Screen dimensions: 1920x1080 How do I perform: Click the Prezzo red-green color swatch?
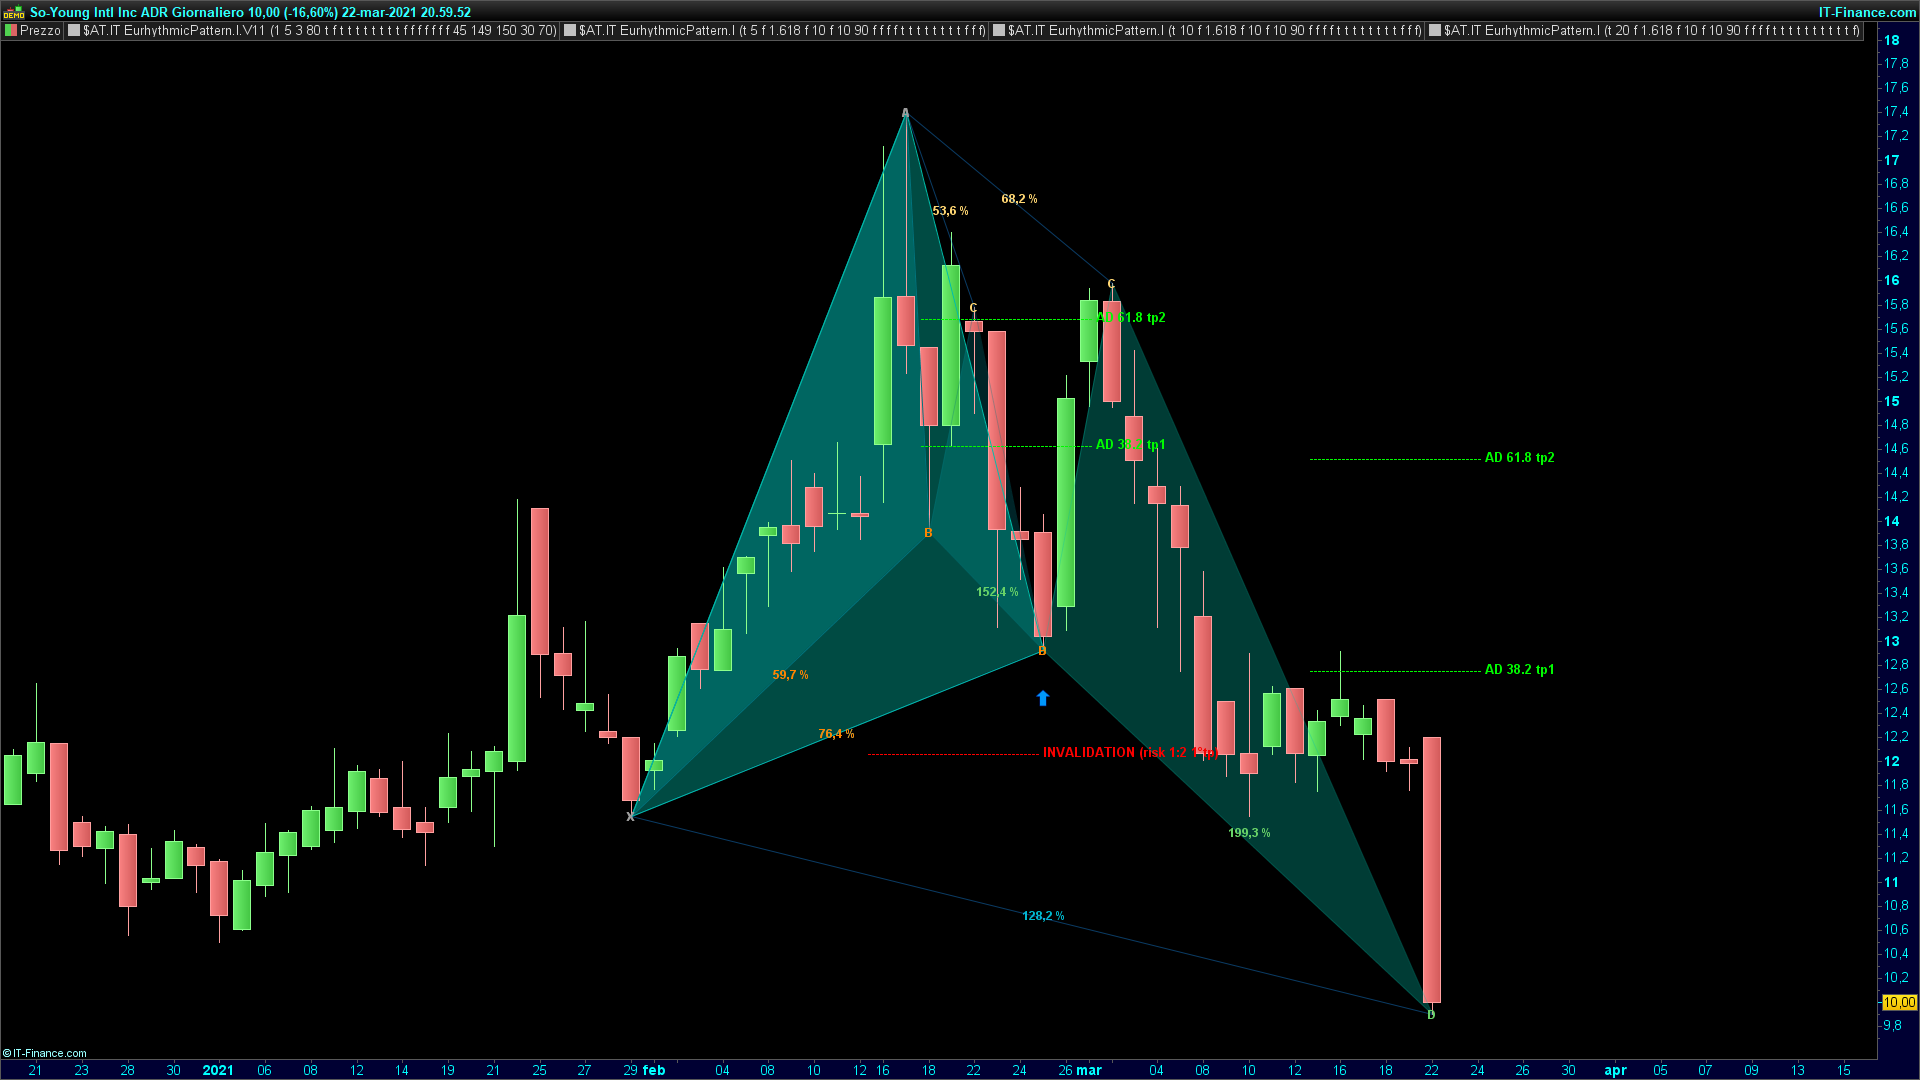(11, 31)
